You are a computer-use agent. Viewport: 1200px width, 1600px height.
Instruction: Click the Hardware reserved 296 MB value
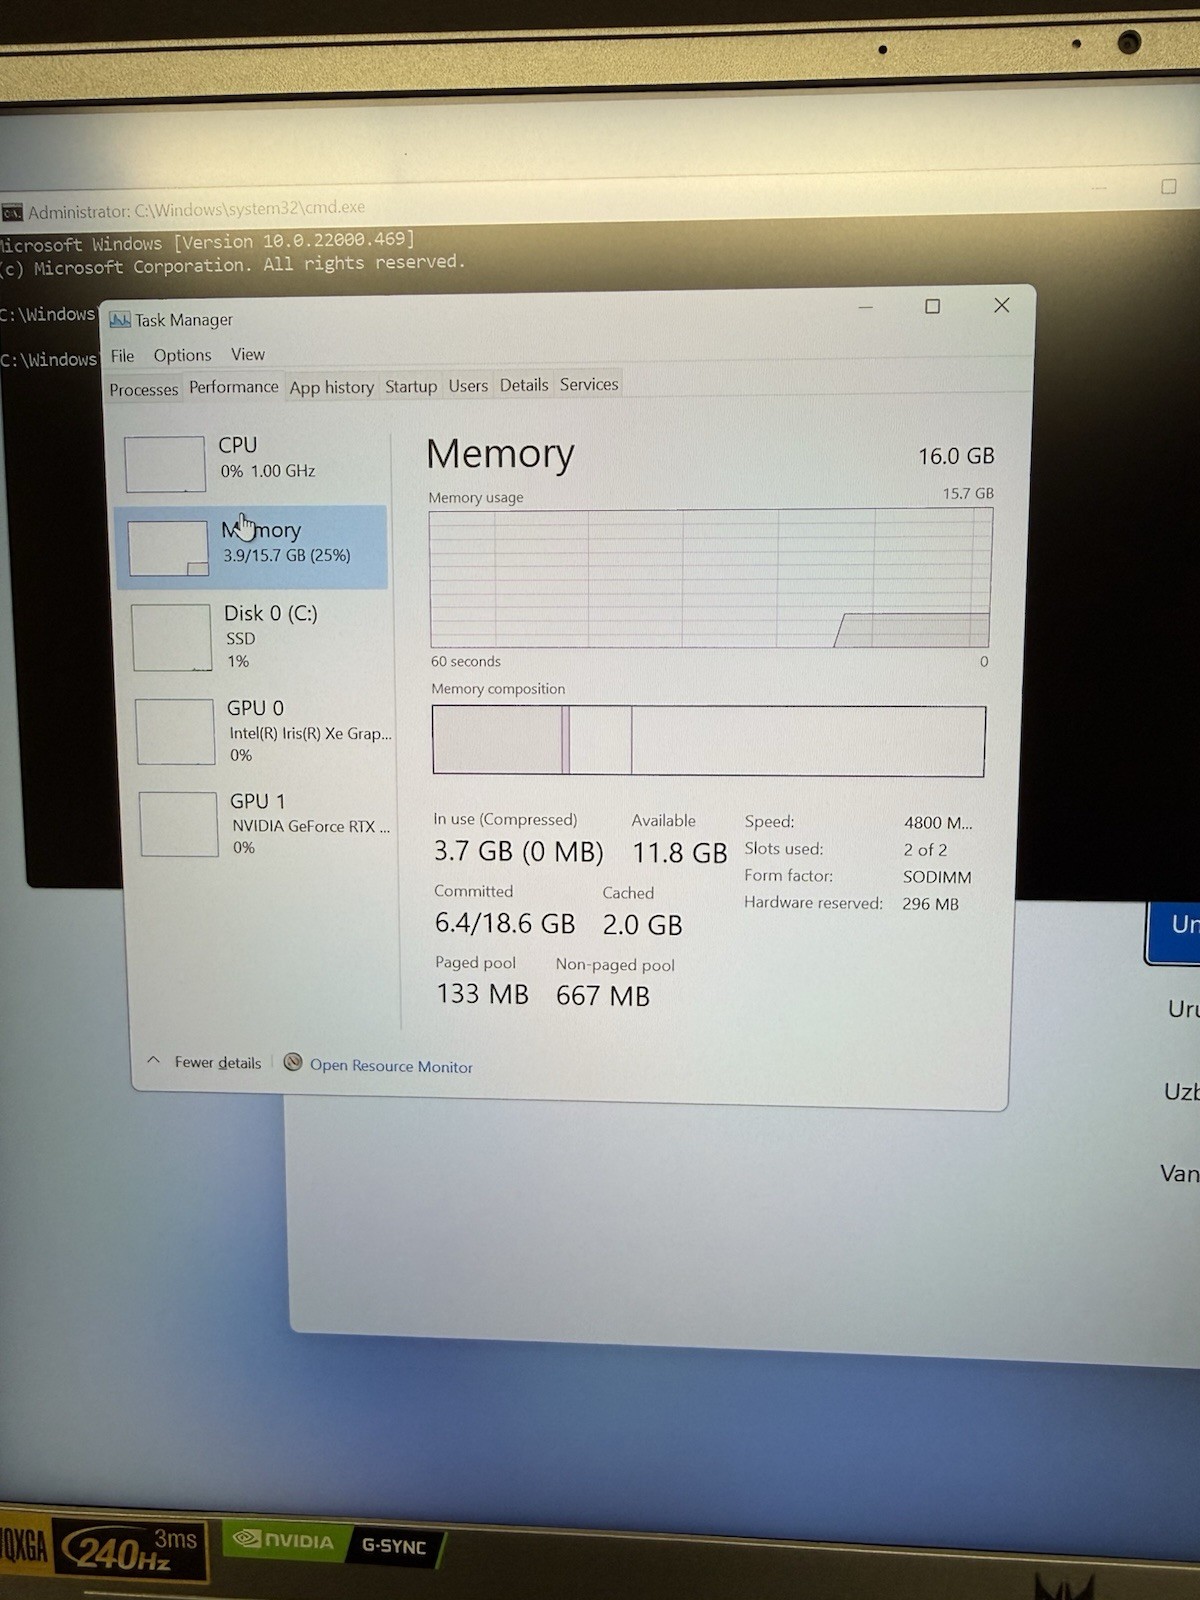930,904
